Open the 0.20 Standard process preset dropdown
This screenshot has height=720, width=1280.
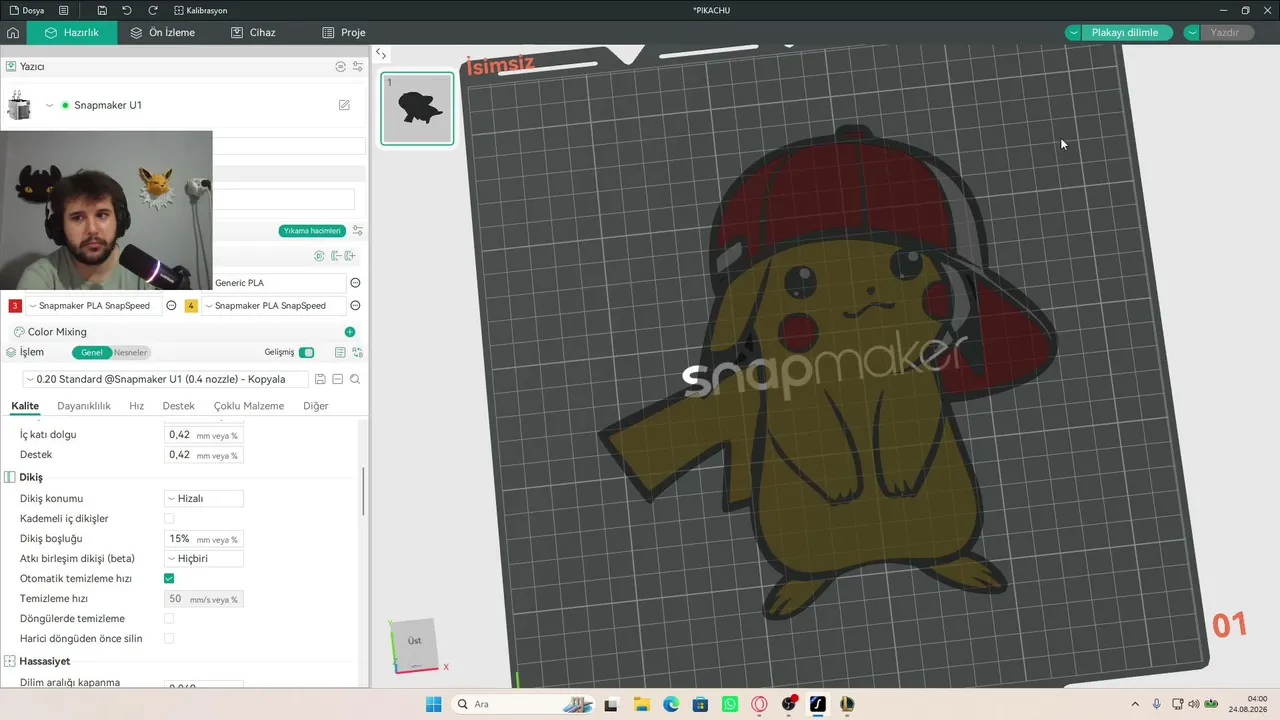pyautogui.click(x=165, y=379)
